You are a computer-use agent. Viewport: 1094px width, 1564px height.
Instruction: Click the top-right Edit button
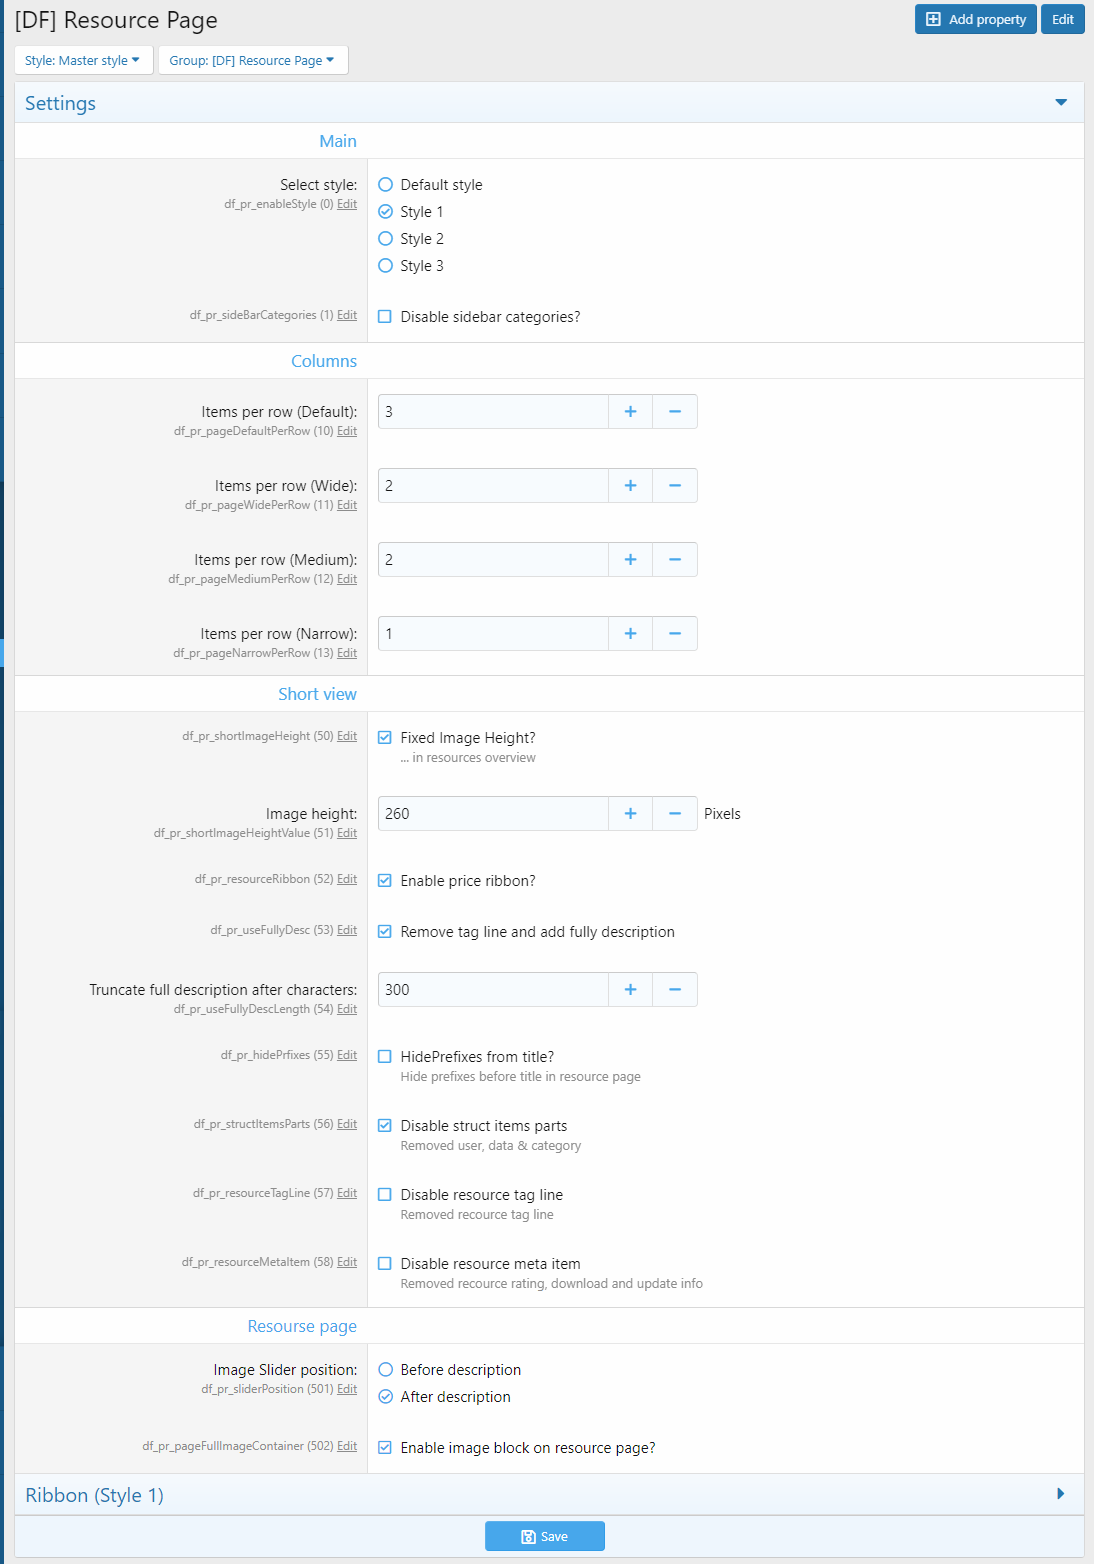pyautogui.click(x=1062, y=20)
